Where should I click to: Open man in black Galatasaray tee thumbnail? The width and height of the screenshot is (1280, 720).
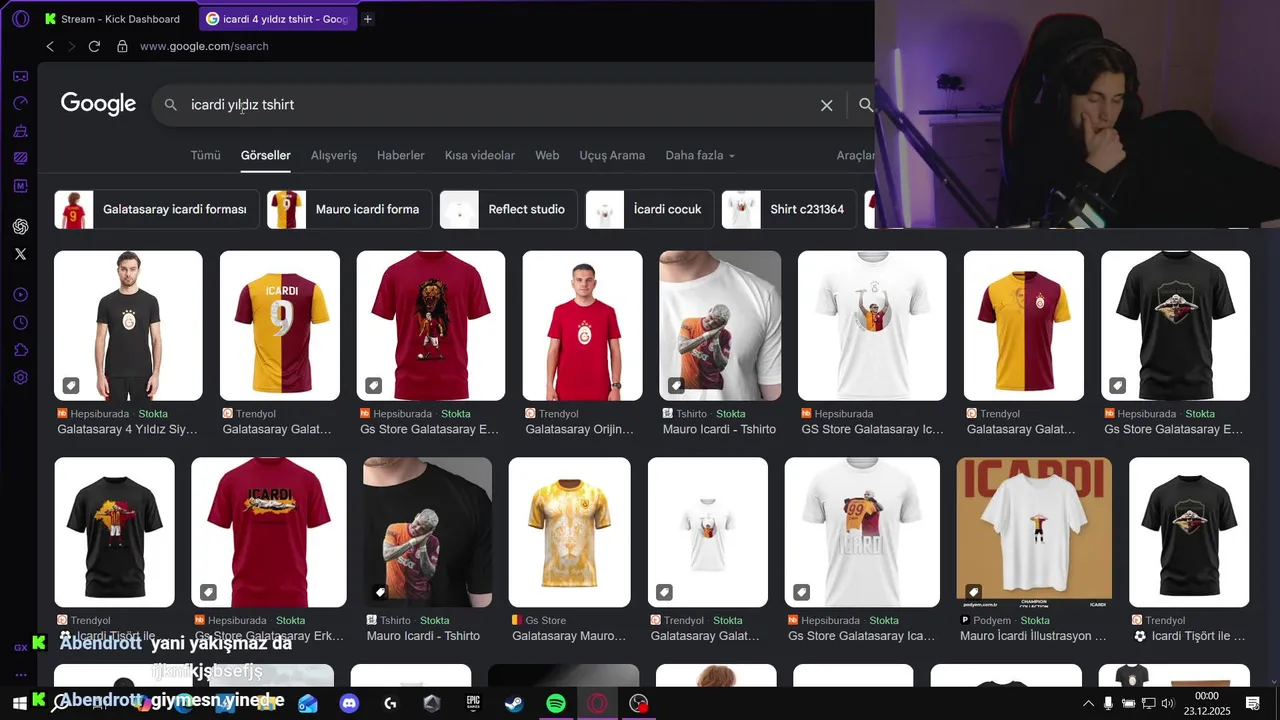coord(128,325)
